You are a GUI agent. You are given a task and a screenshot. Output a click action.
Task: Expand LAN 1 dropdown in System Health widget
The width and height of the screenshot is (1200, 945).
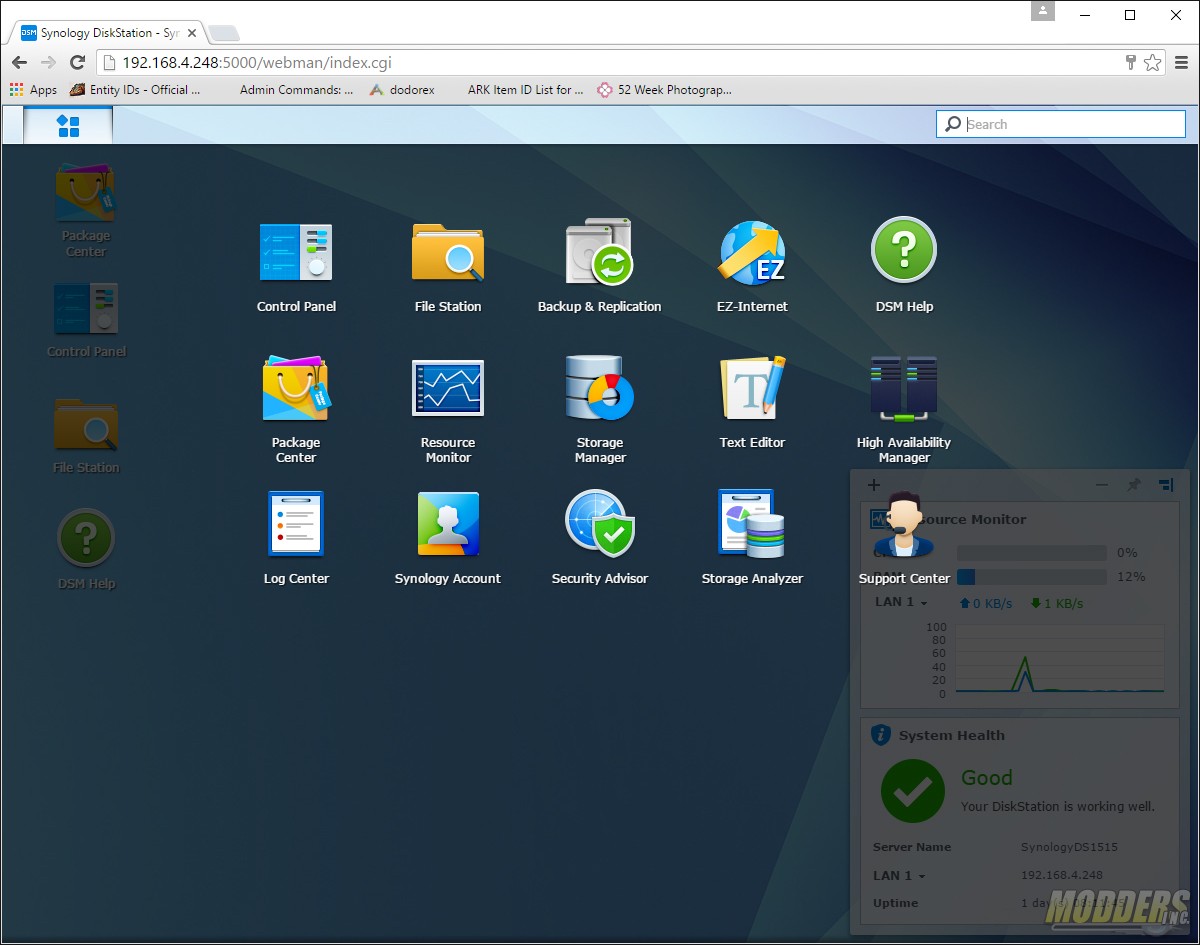[x=899, y=875]
